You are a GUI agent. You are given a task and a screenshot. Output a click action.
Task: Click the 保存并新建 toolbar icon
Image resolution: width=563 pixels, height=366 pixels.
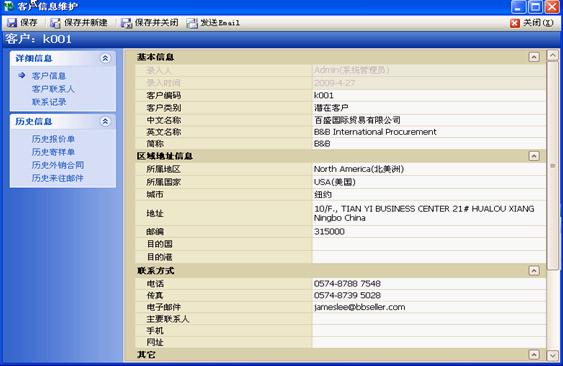click(x=55, y=23)
